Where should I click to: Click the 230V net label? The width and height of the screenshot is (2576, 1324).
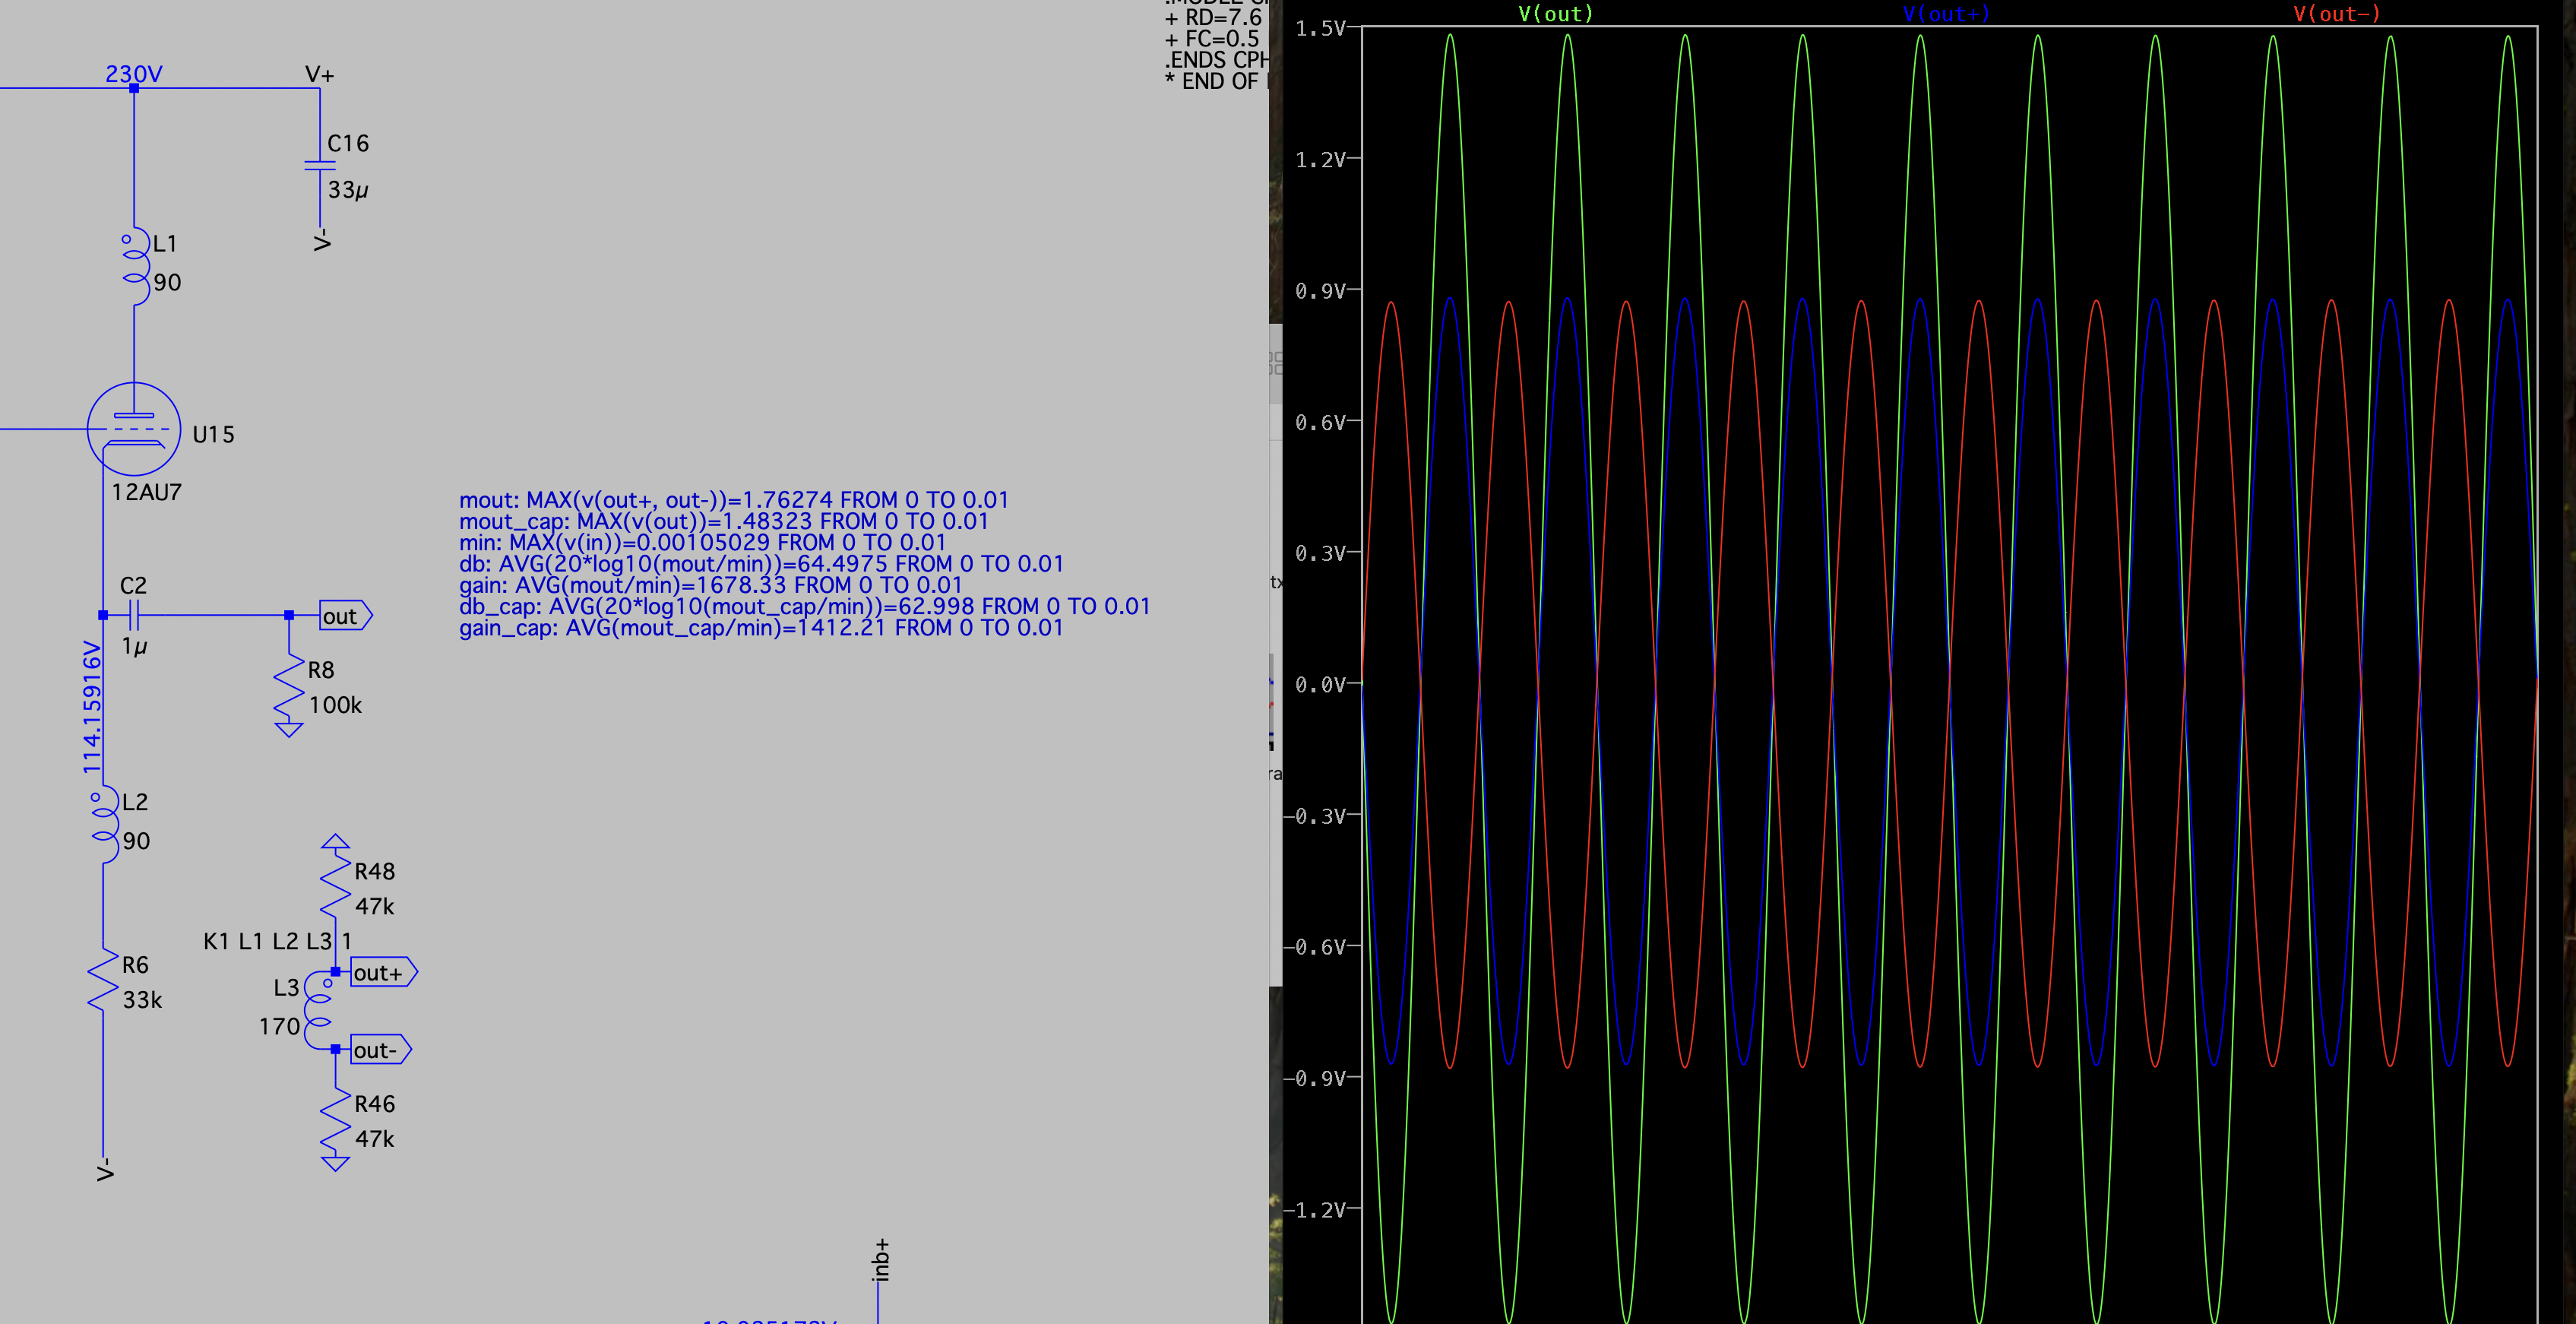coord(133,74)
